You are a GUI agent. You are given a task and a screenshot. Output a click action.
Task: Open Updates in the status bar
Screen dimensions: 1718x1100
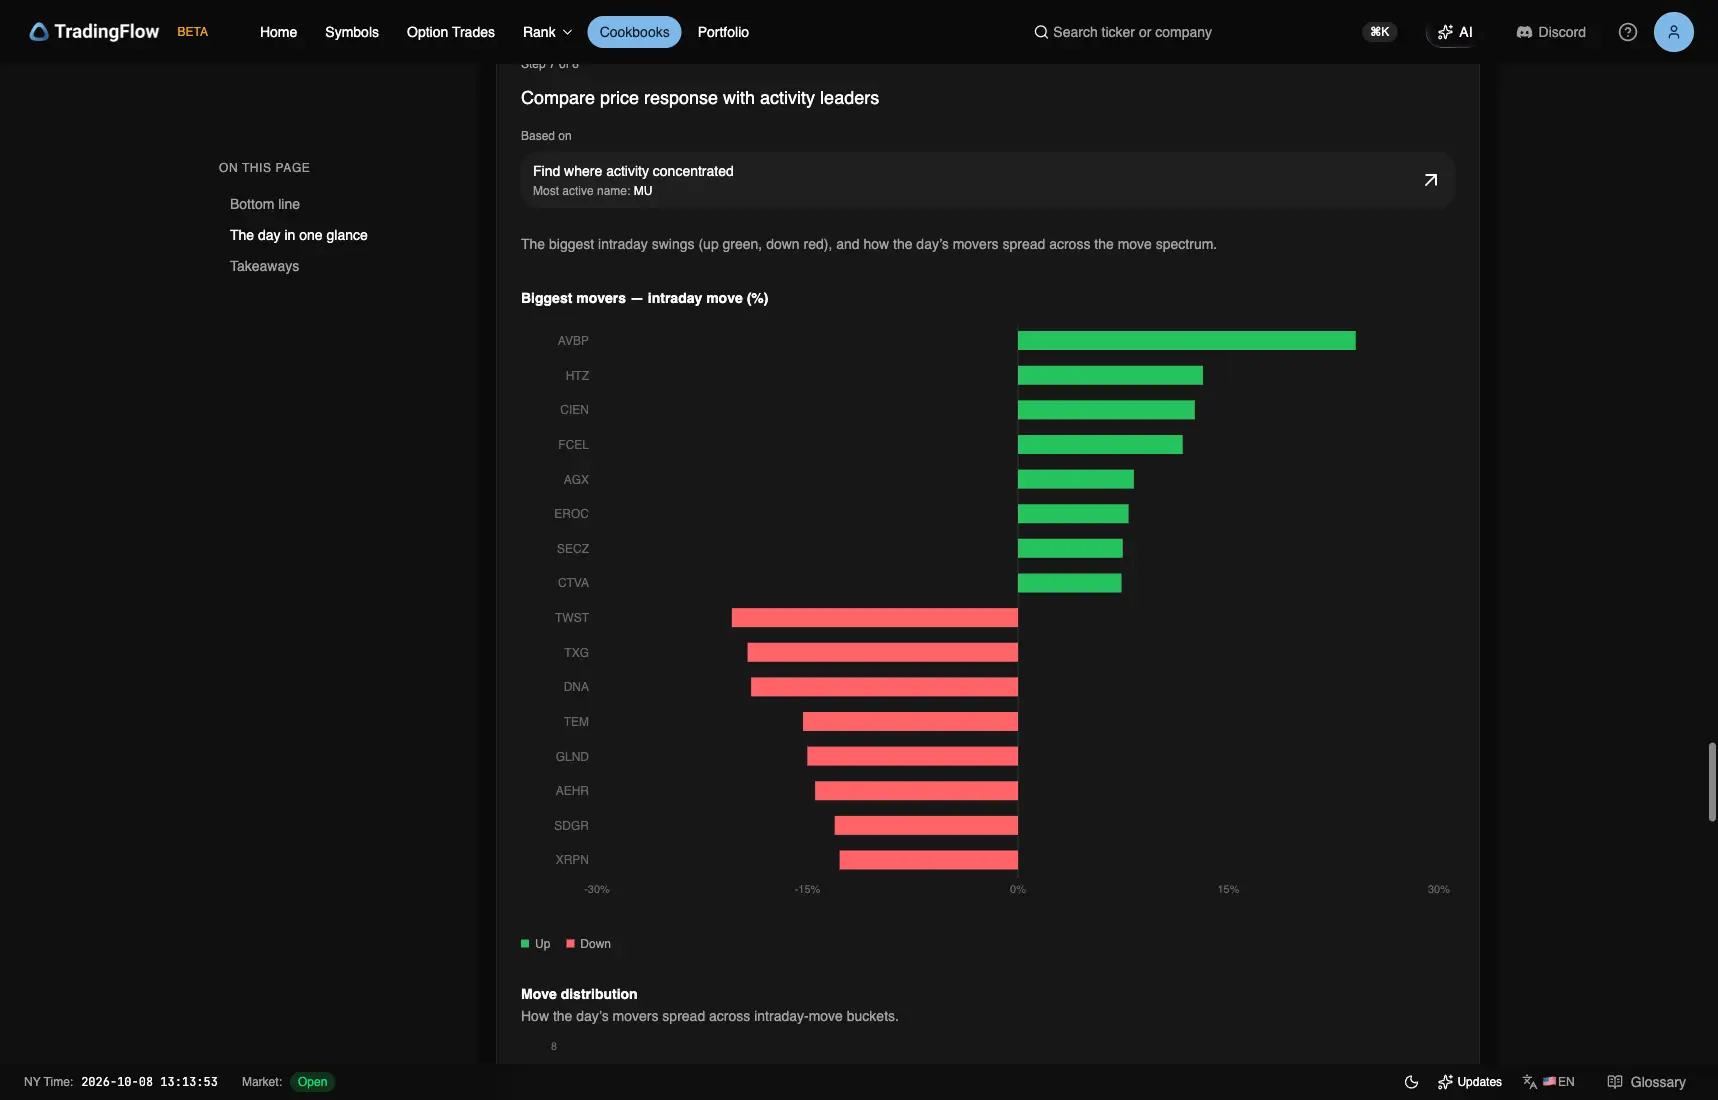(x=1470, y=1082)
